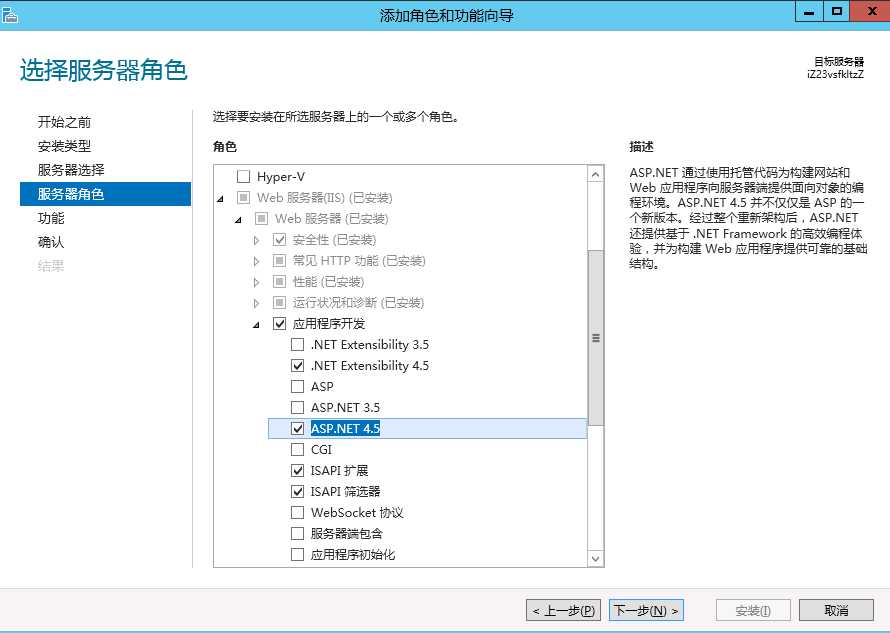Enable ASP.NET 3.5 checkbox

coord(297,408)
